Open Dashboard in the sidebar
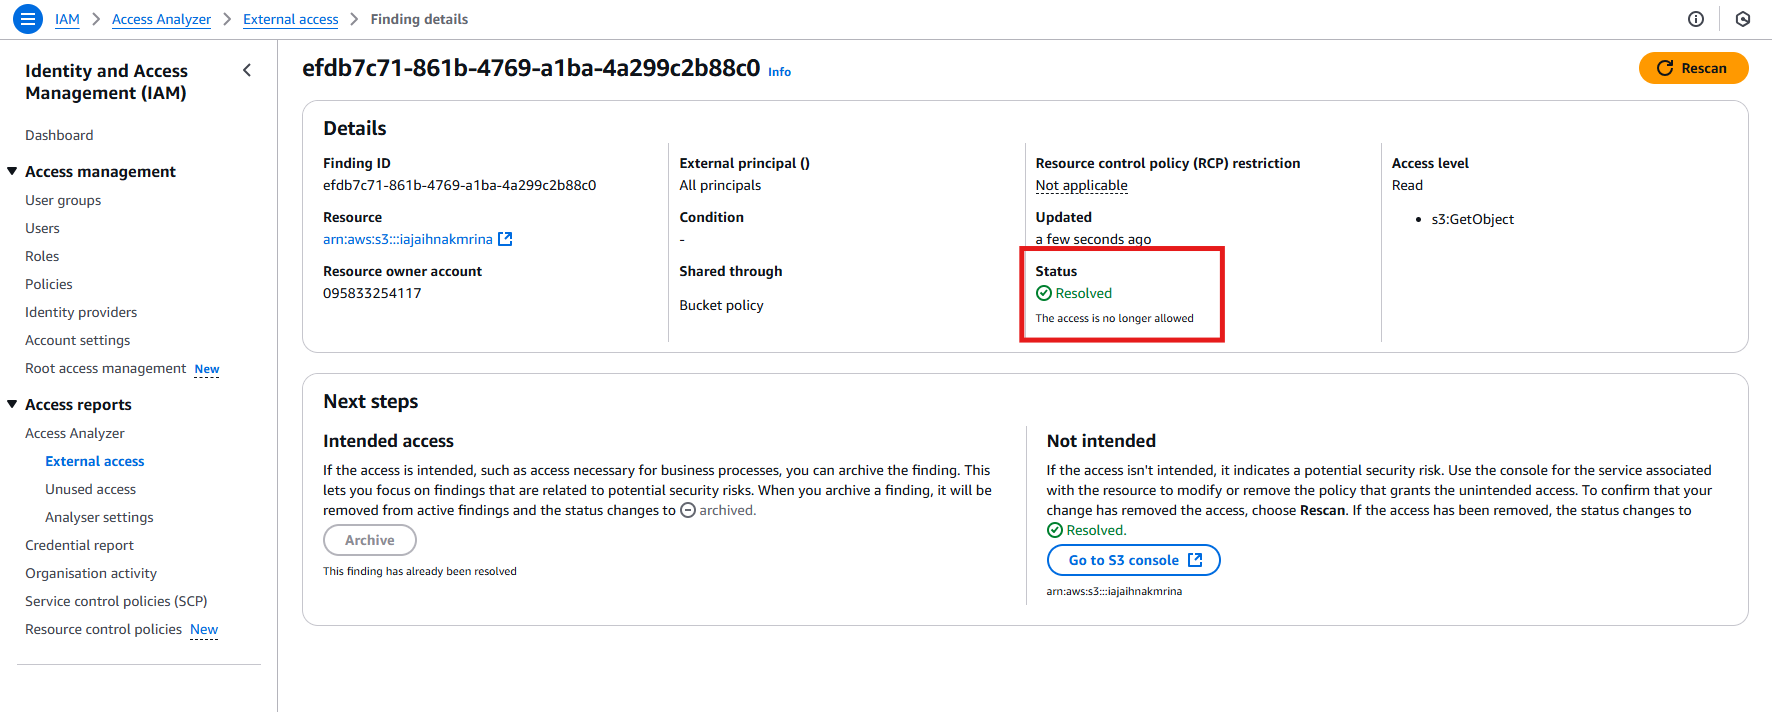 click(59, 135)
